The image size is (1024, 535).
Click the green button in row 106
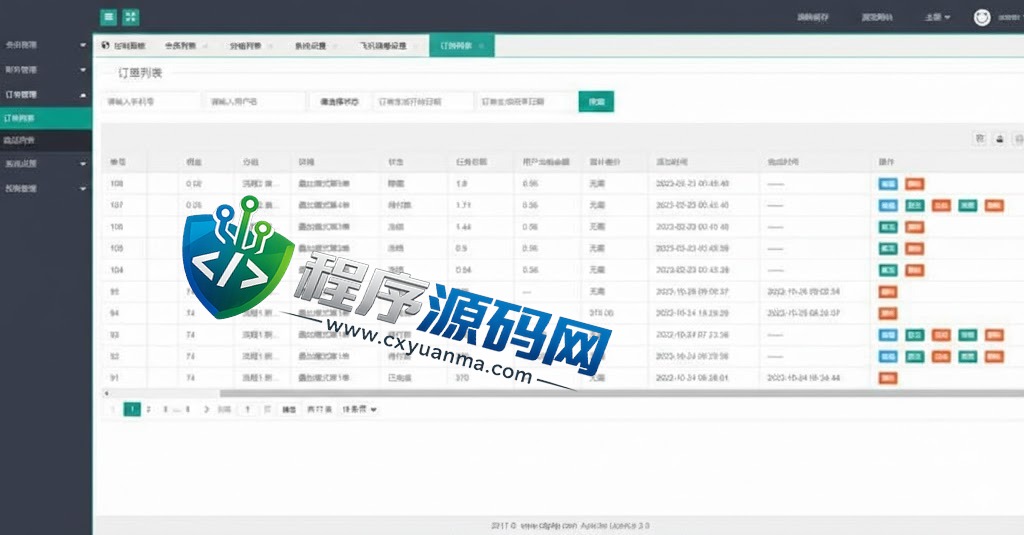tap(888, 227)
